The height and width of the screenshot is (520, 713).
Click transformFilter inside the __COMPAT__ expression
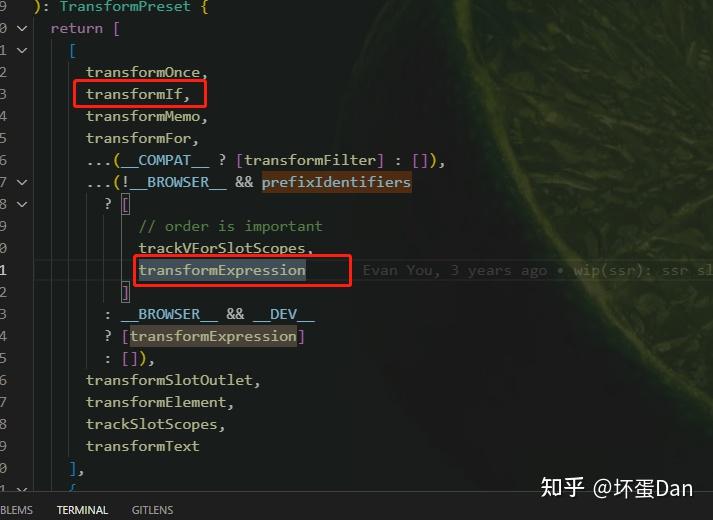click(310, 160)
